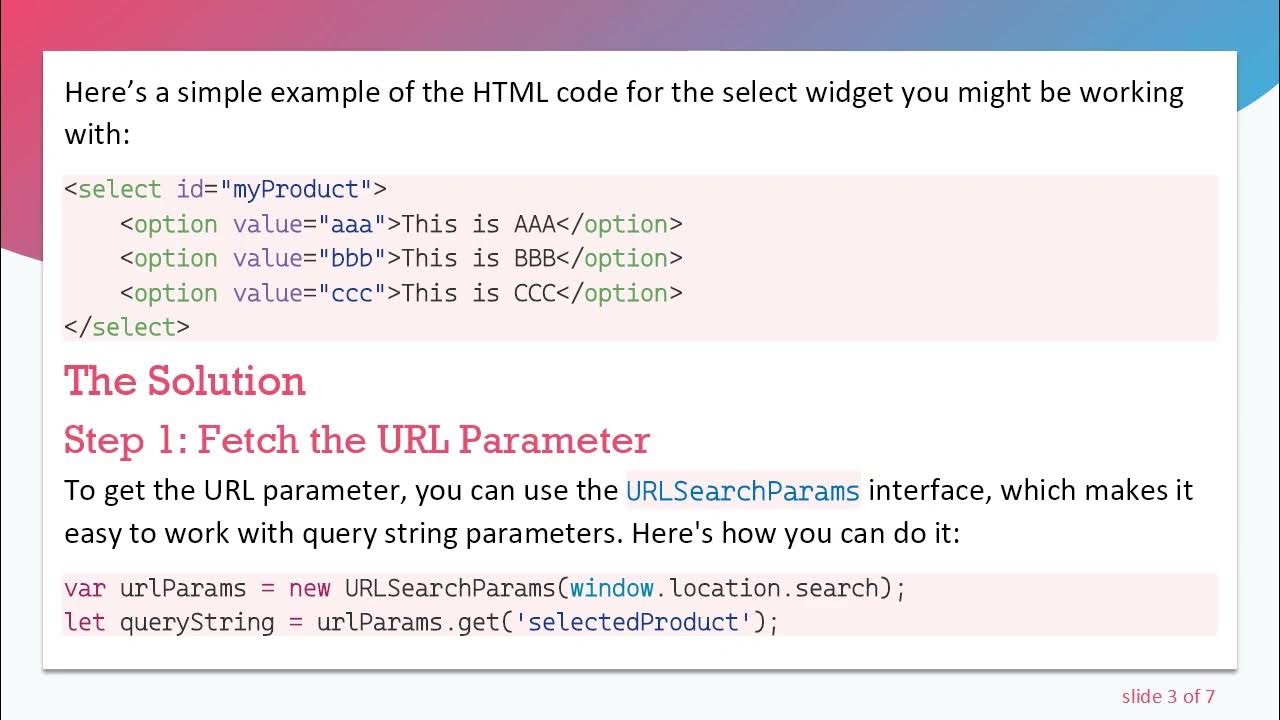1280x720 pixels.
Task: Click the 'selectedProduct' string in code
Action: click(x=633, y=622)
